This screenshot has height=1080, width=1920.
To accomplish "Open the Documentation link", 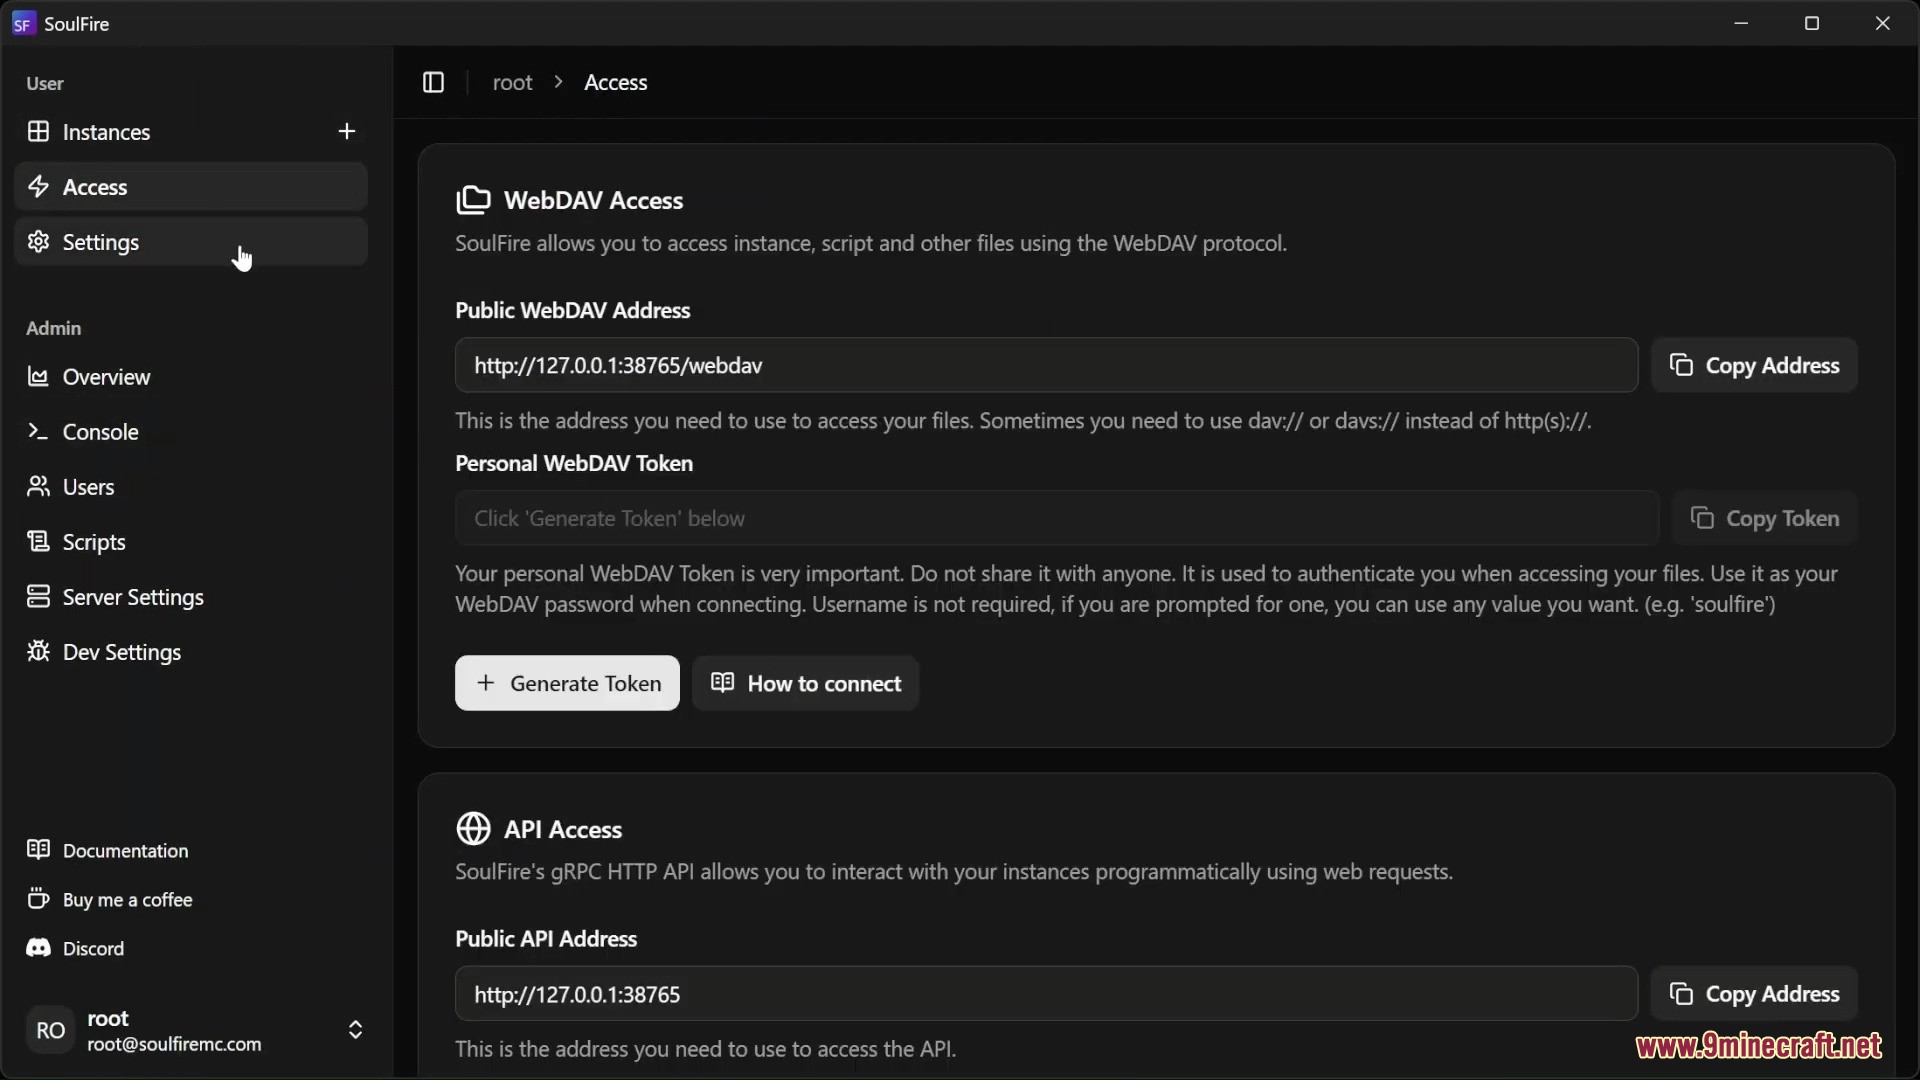I will 191,850.
